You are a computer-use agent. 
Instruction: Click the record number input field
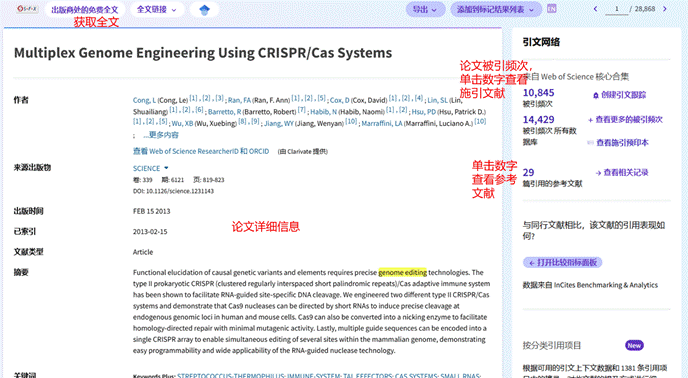pyautogui.click(x=616, y=9)
